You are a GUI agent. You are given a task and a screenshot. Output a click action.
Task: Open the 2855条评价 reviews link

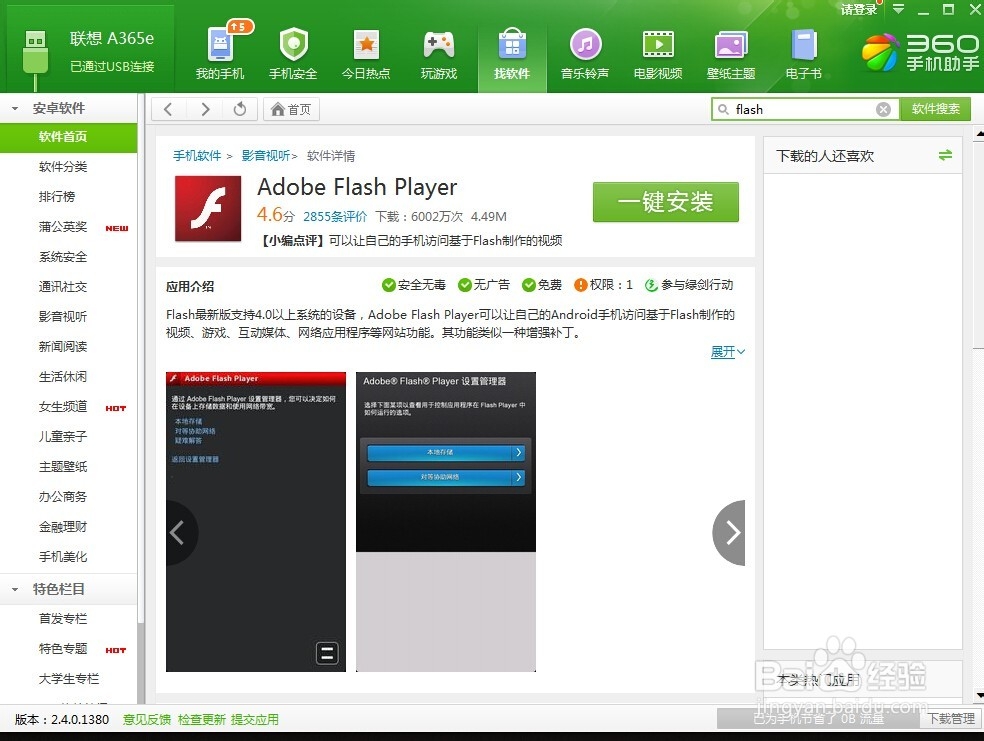(335, 216)
